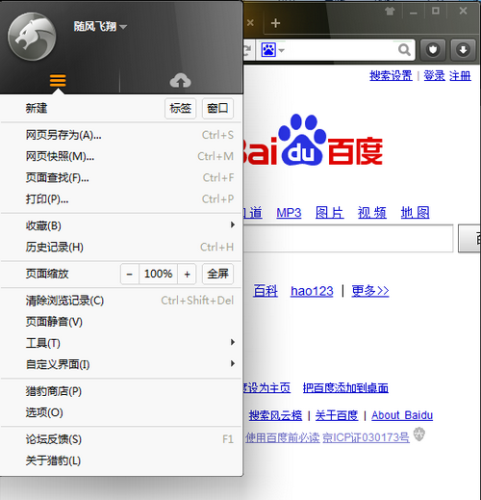Click 把百度添加到桌面 link
The height and width of the screenshot is (500, 481).
[x=346, y=388]
